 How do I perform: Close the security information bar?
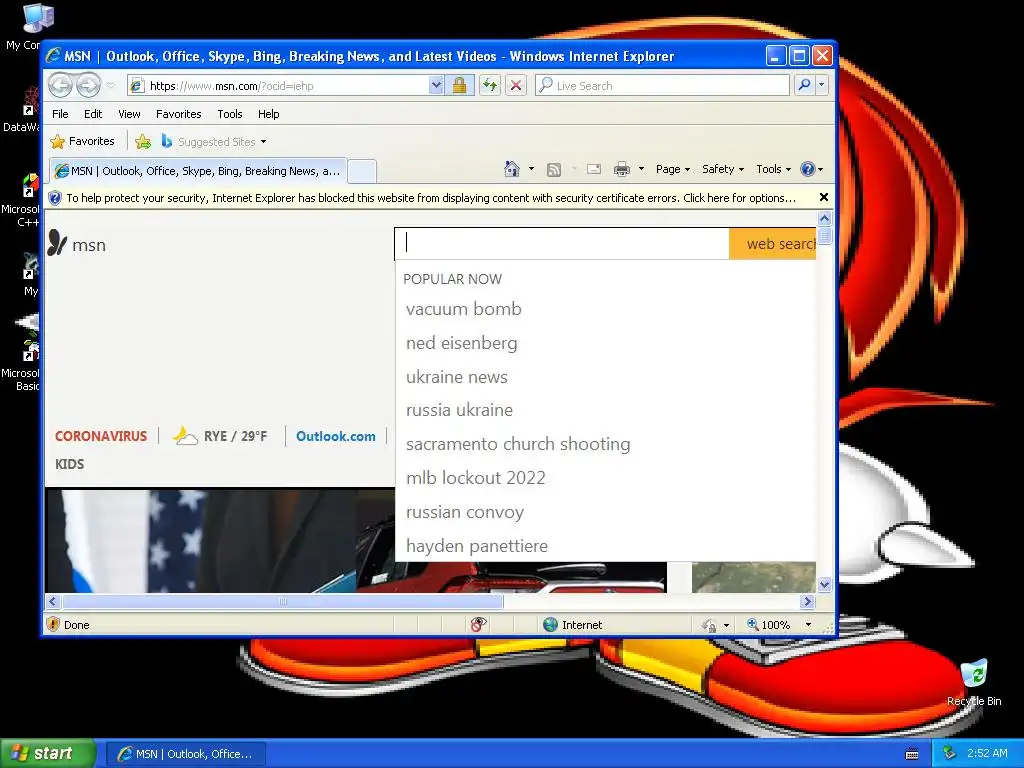[x=824, y=197]
